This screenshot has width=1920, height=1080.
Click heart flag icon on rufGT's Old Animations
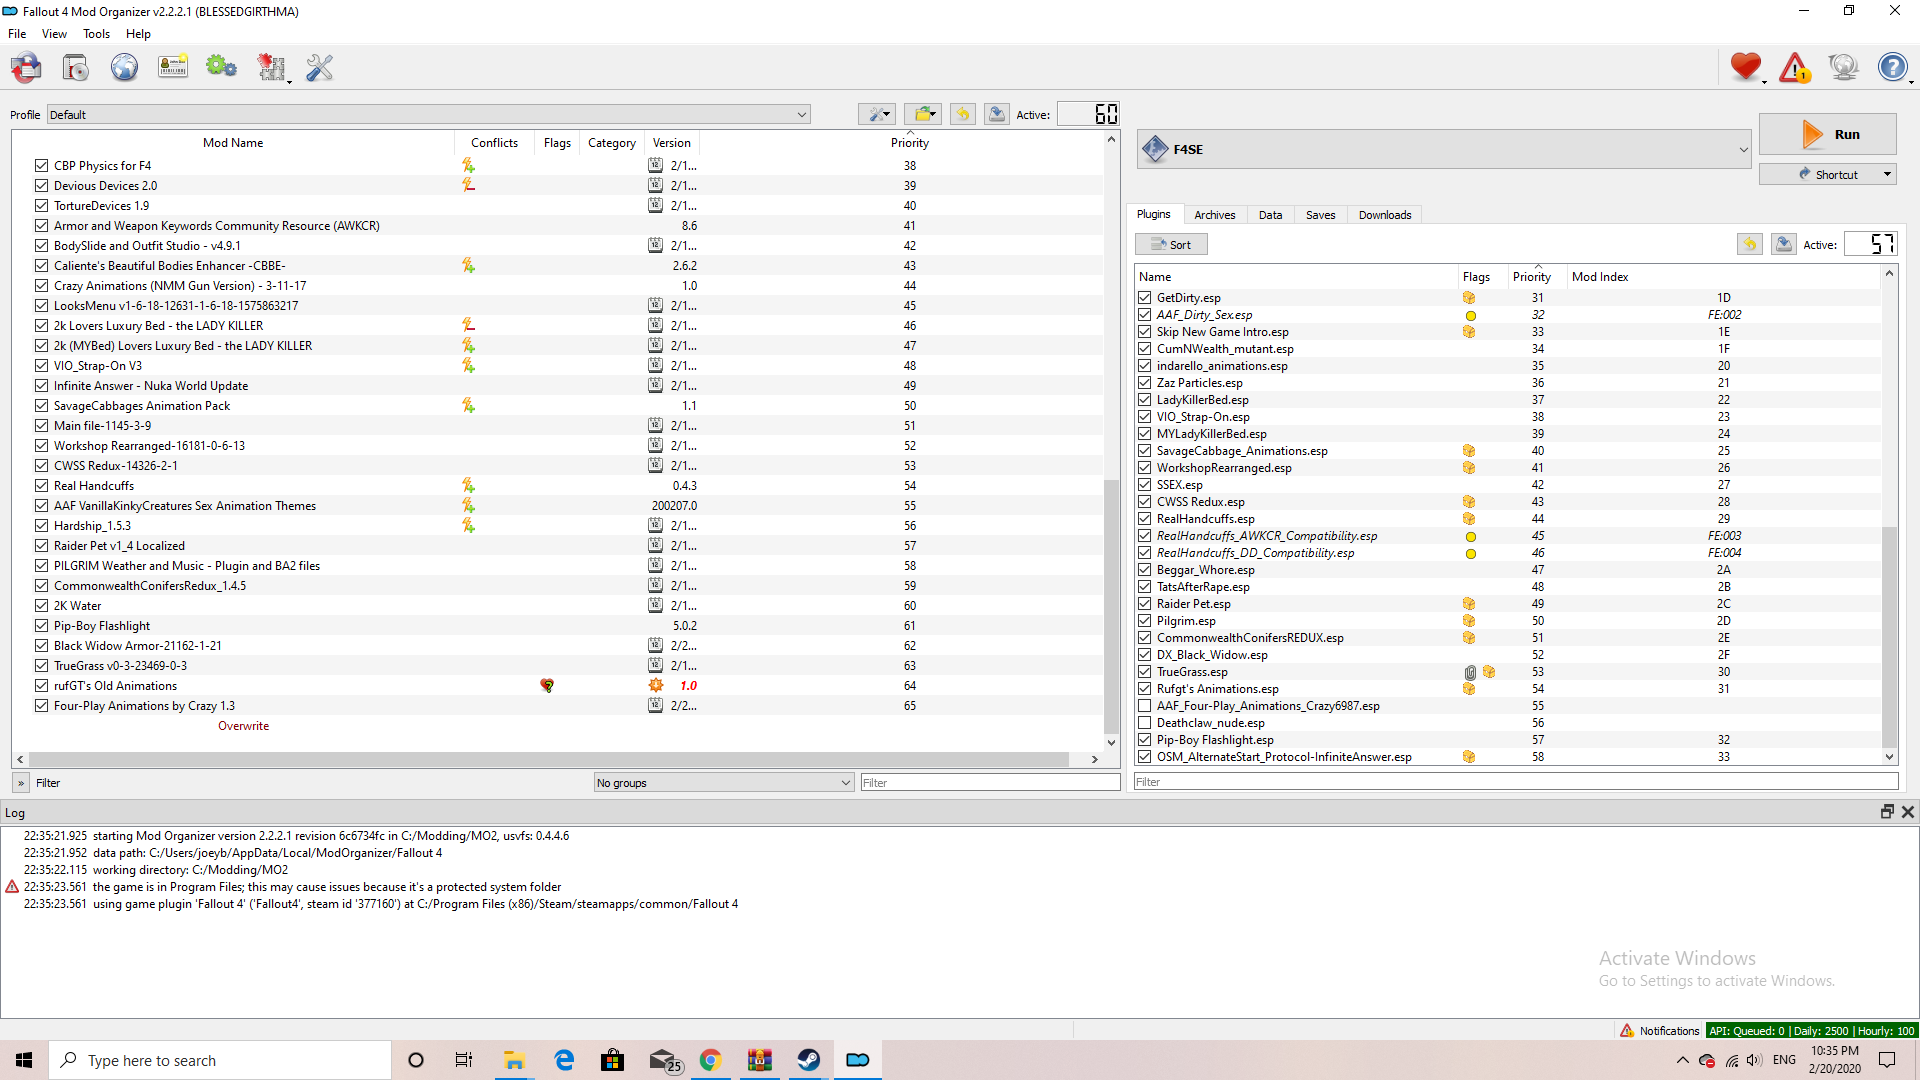547,685
